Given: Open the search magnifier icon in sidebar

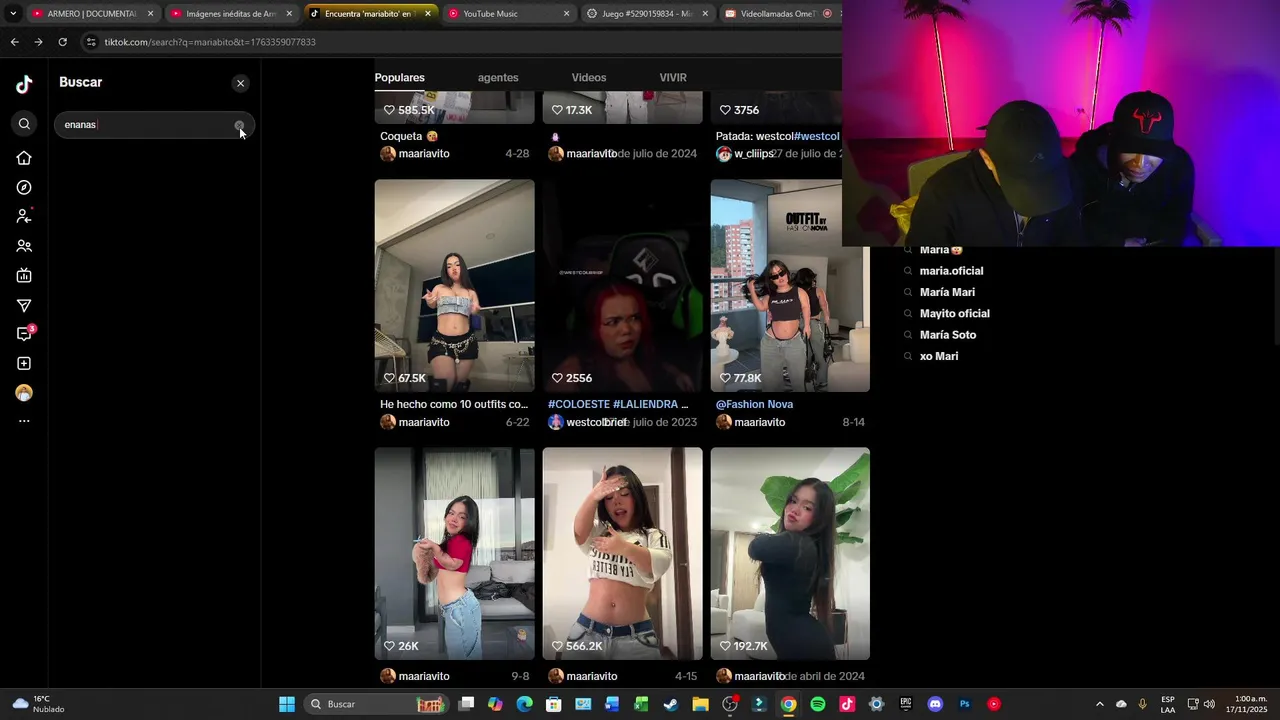Looking at the screenshot, I should click(x=24, y=124).
